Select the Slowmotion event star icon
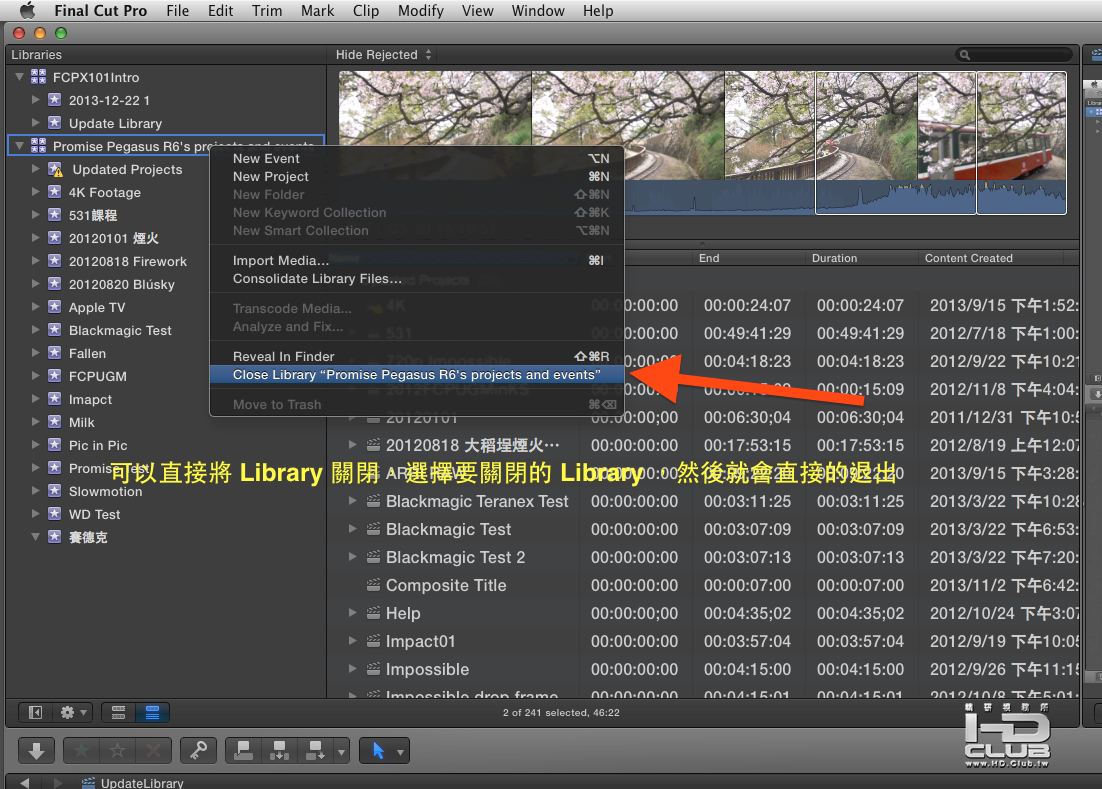This screenshot has height=789, width=1102. (x=54, y=490)
